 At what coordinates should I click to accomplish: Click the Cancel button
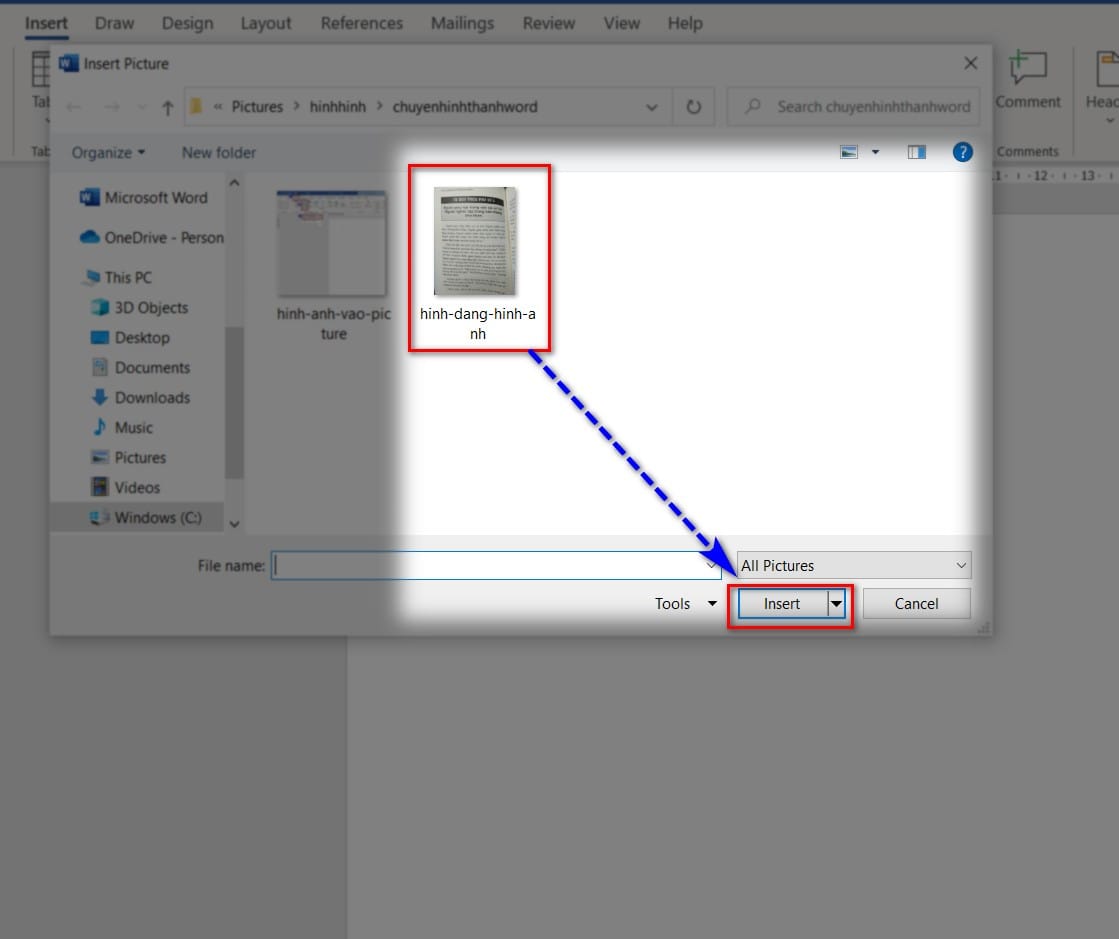(916, 604)
